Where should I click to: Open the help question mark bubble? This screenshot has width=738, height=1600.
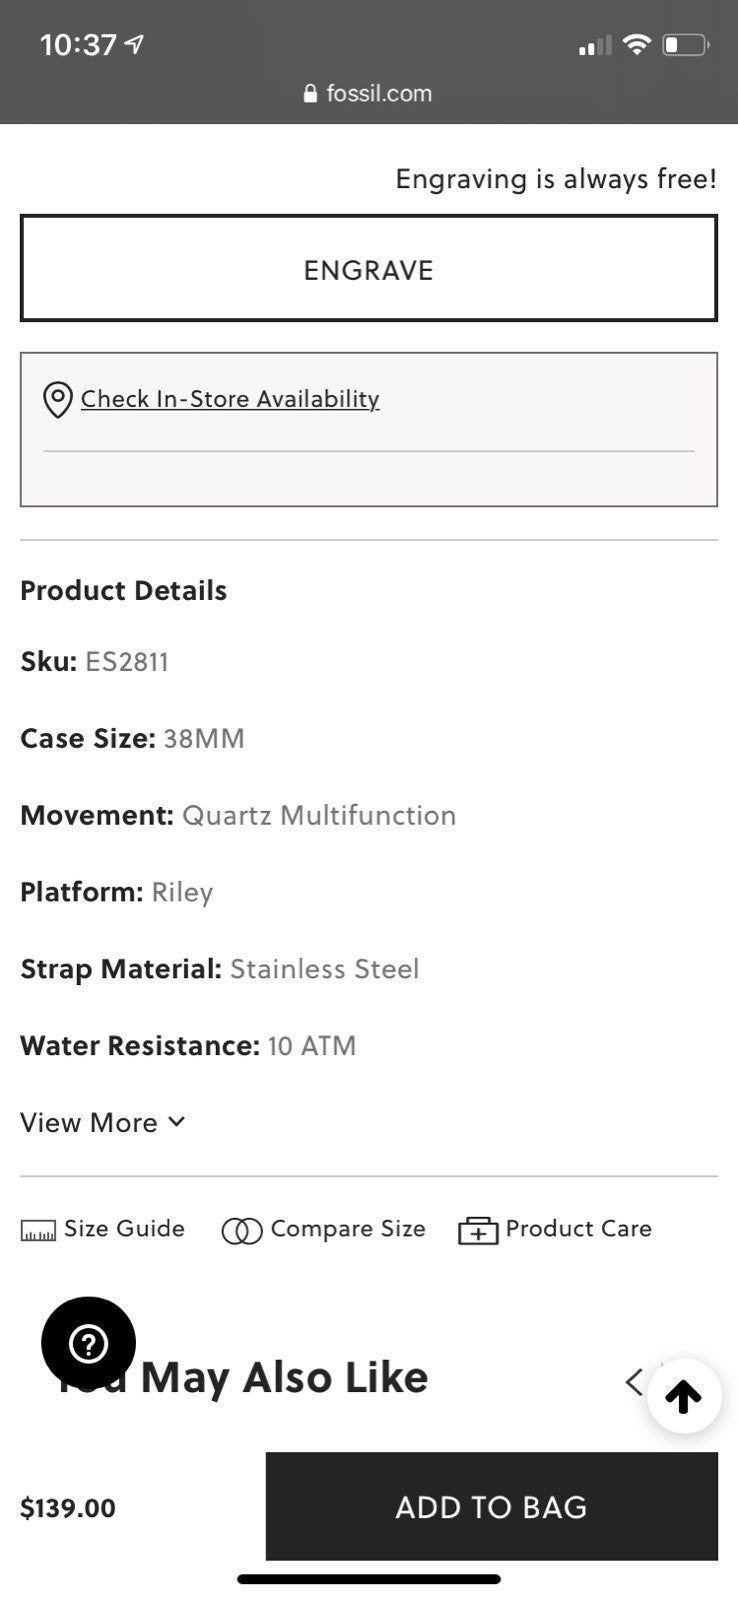click(x=88, y=1344)
